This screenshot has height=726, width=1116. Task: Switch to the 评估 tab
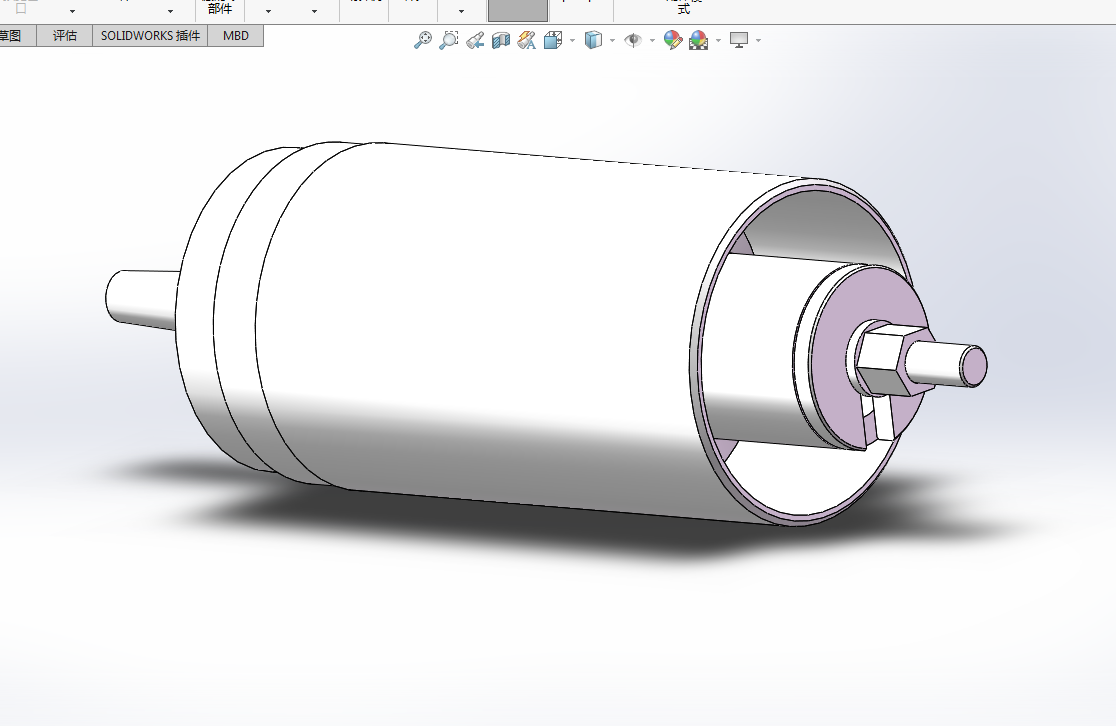coord(65,36)
